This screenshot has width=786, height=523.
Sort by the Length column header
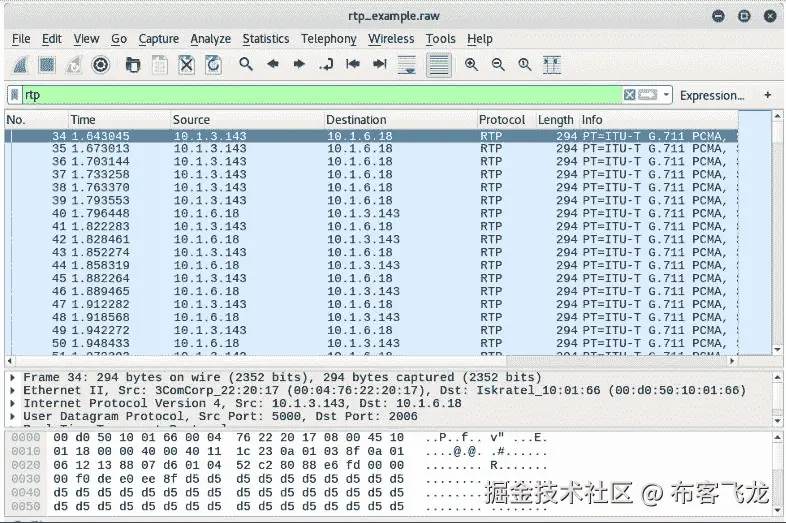tap(556, 120)
